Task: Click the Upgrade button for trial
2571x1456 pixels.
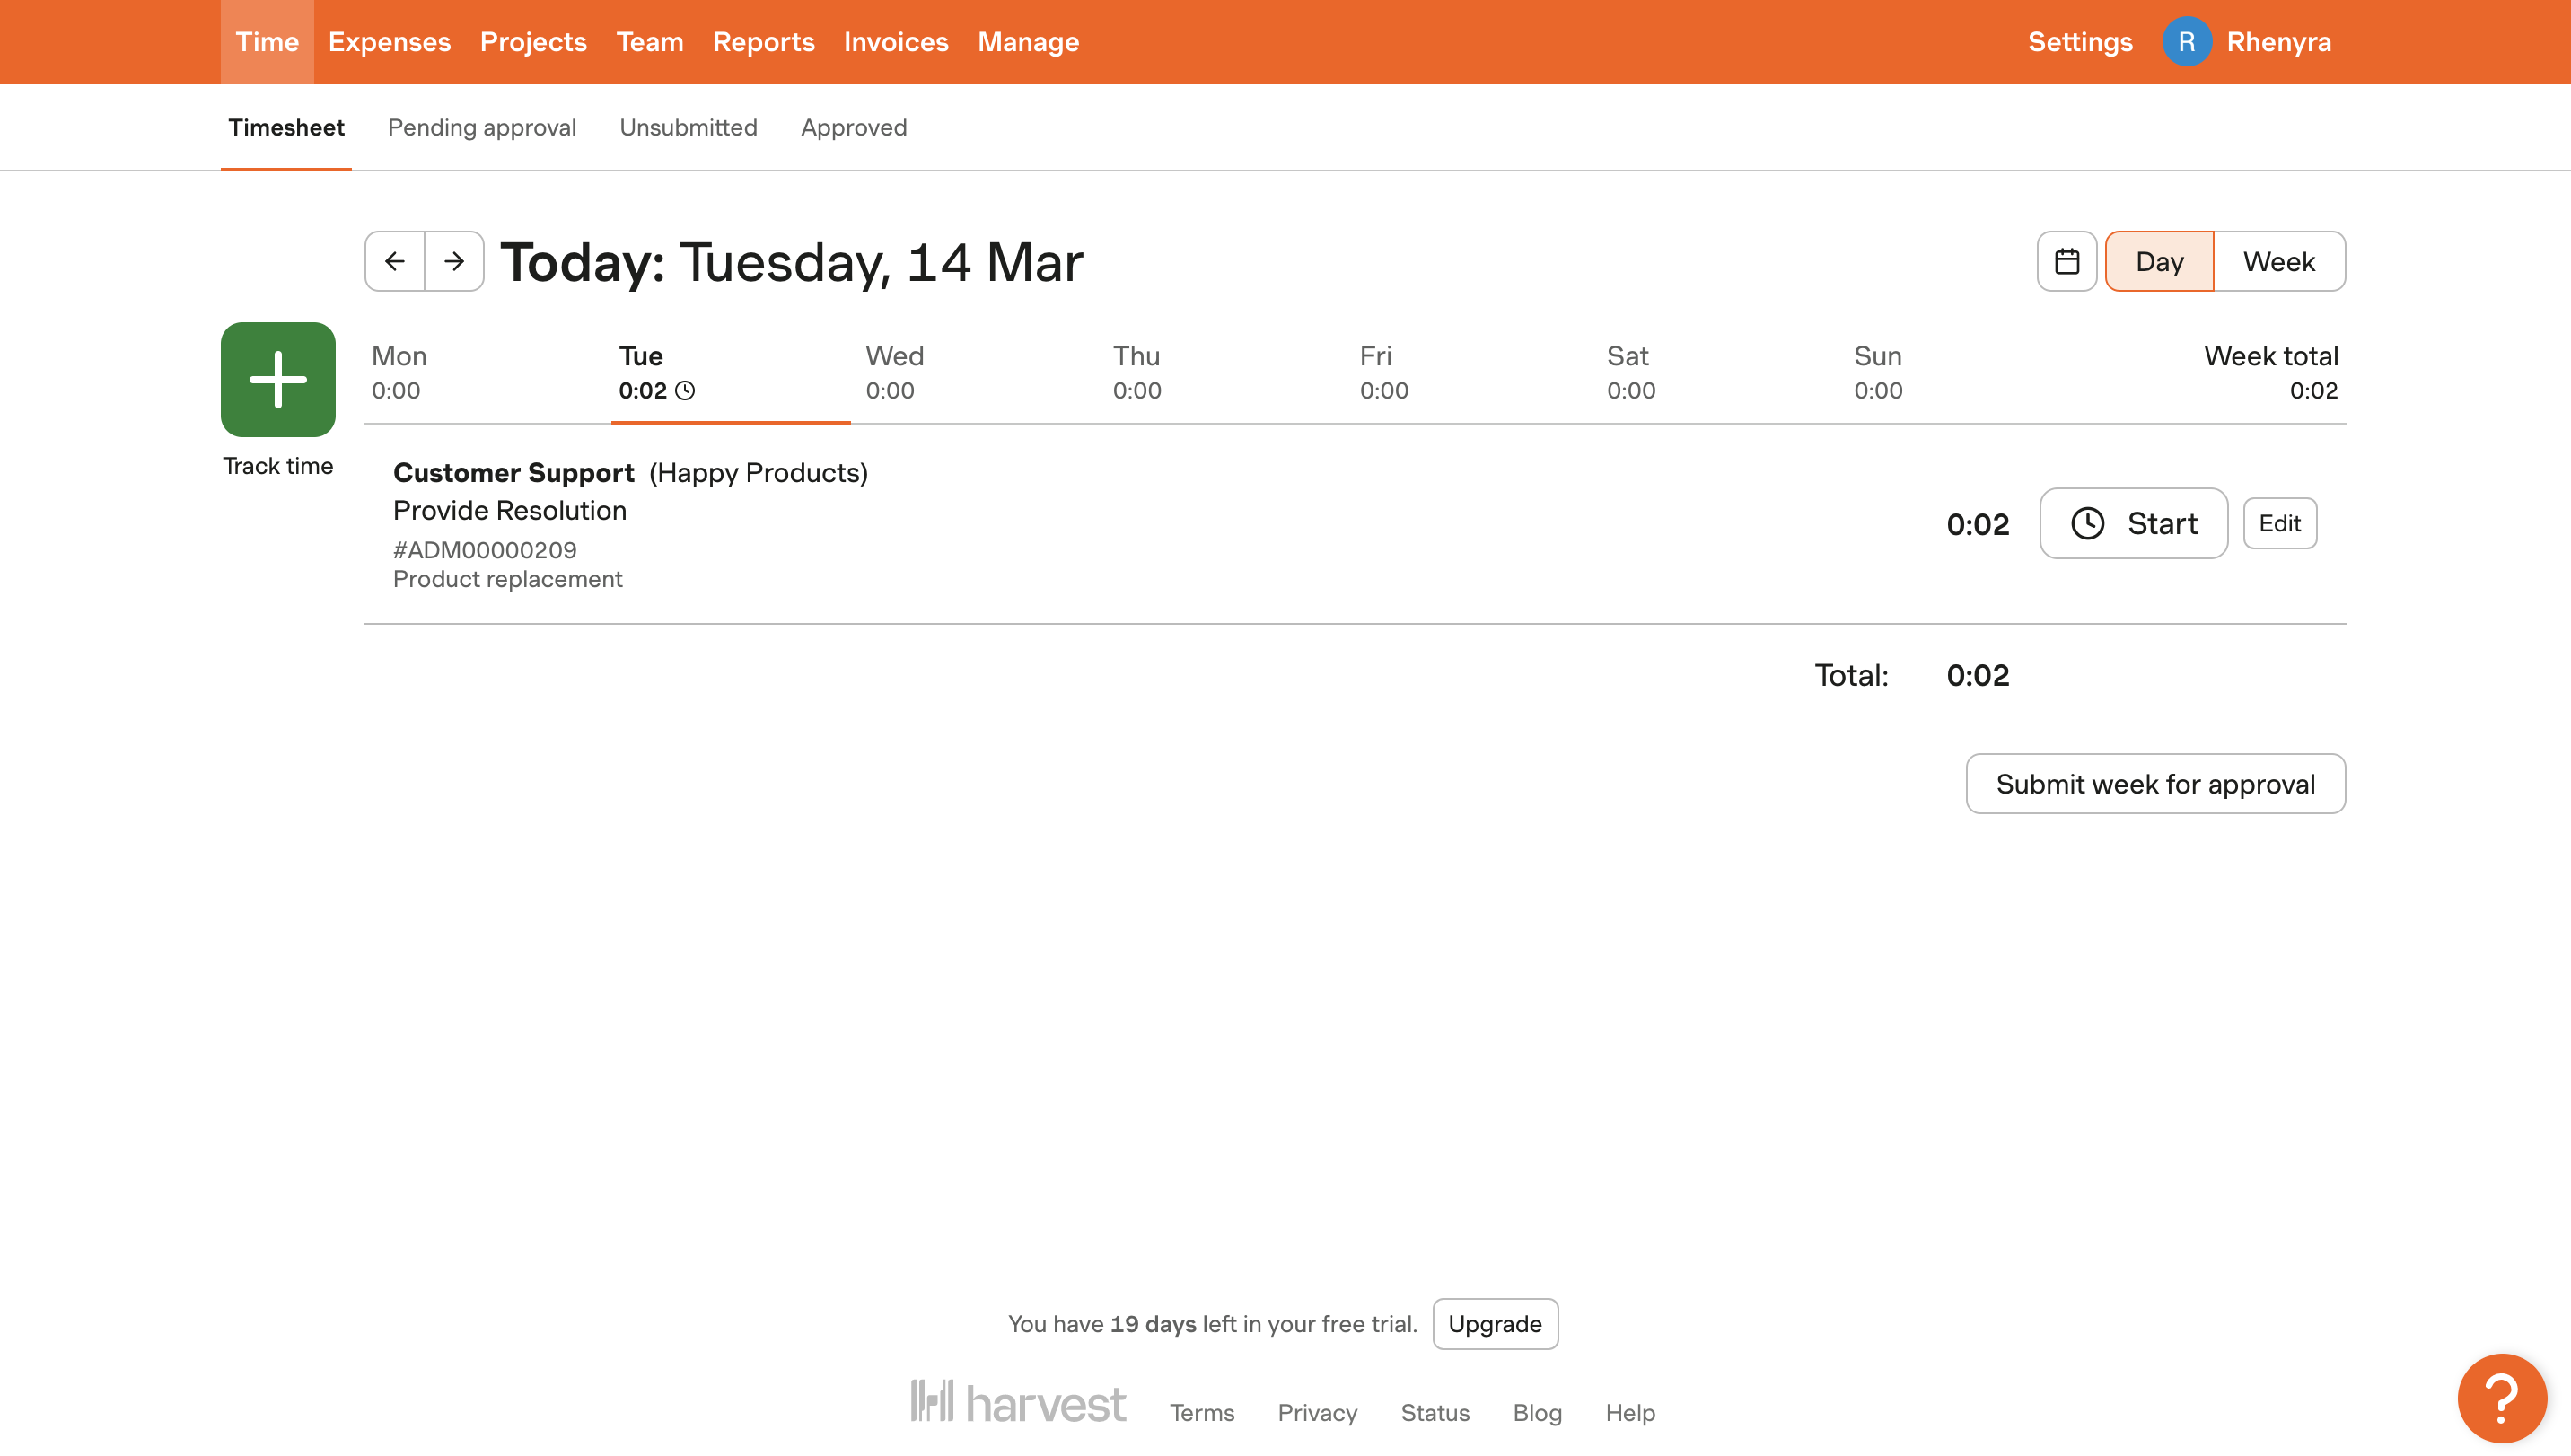Action: 1496,1324
